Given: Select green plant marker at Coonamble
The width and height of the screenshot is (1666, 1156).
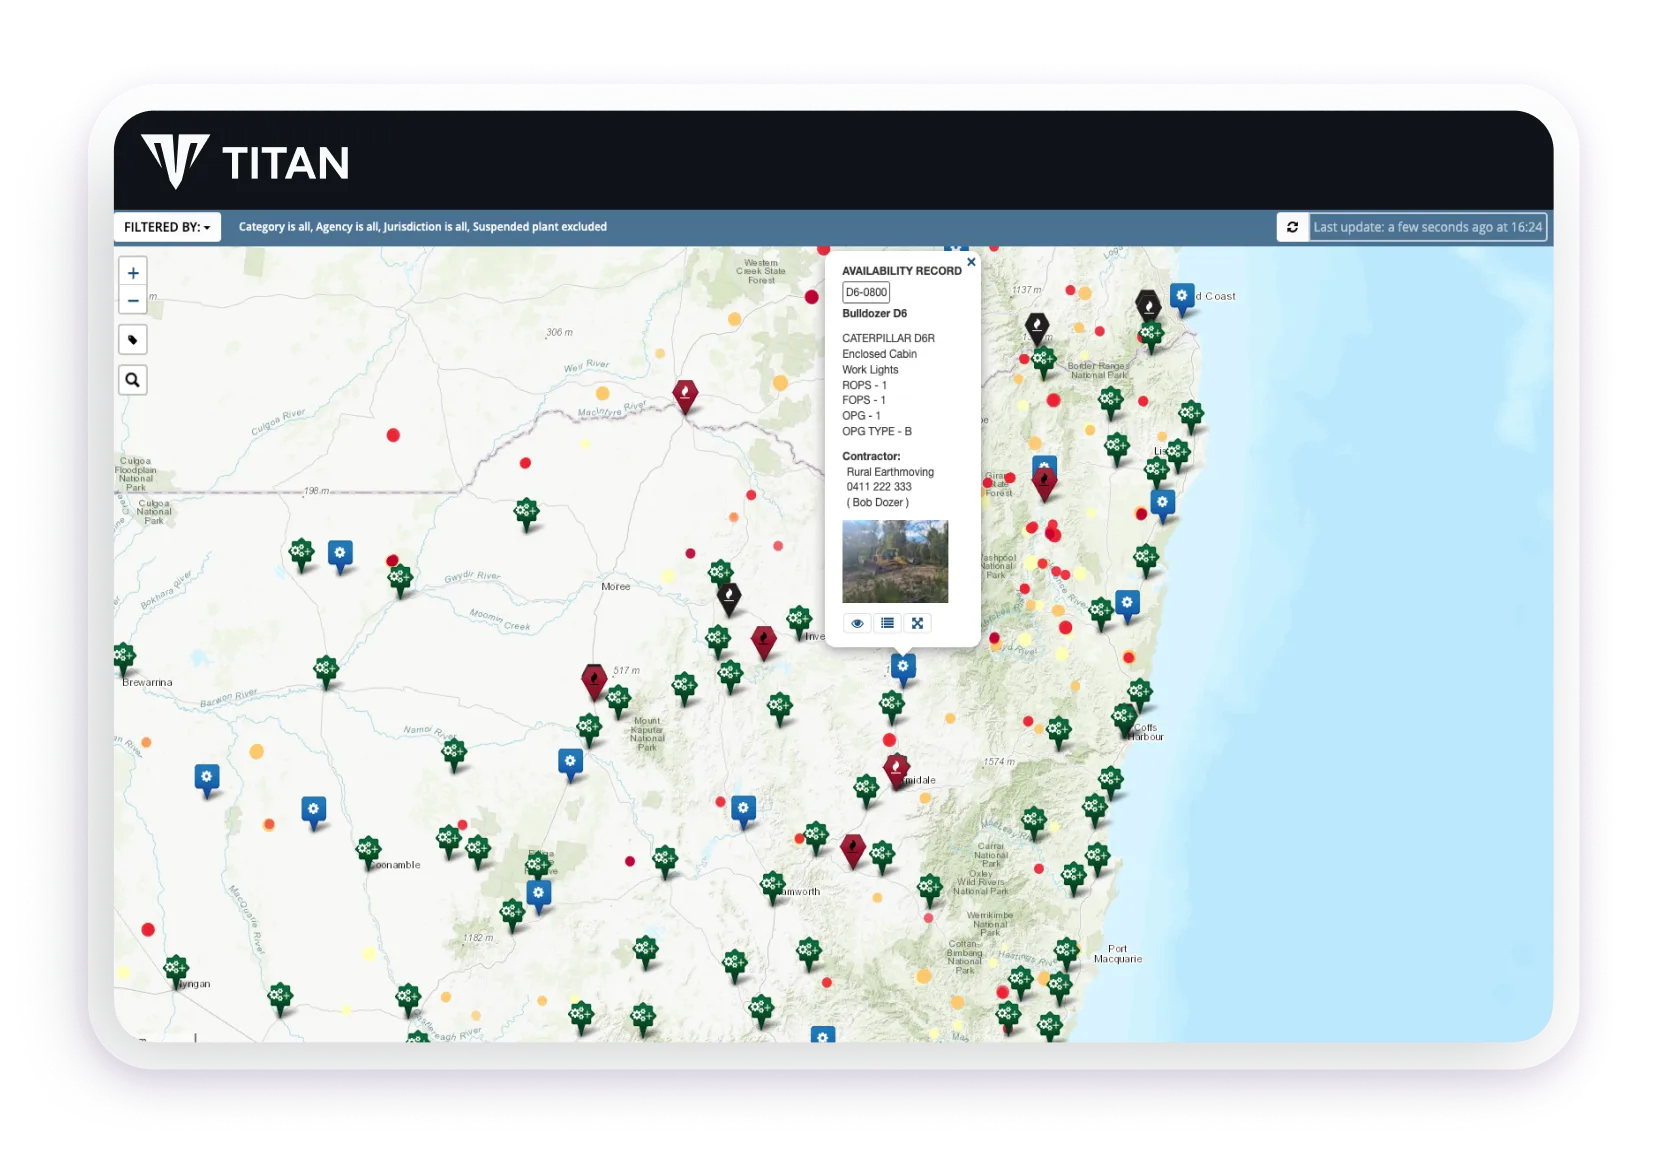Looking at the screenshot, I should tap(368, 852).
